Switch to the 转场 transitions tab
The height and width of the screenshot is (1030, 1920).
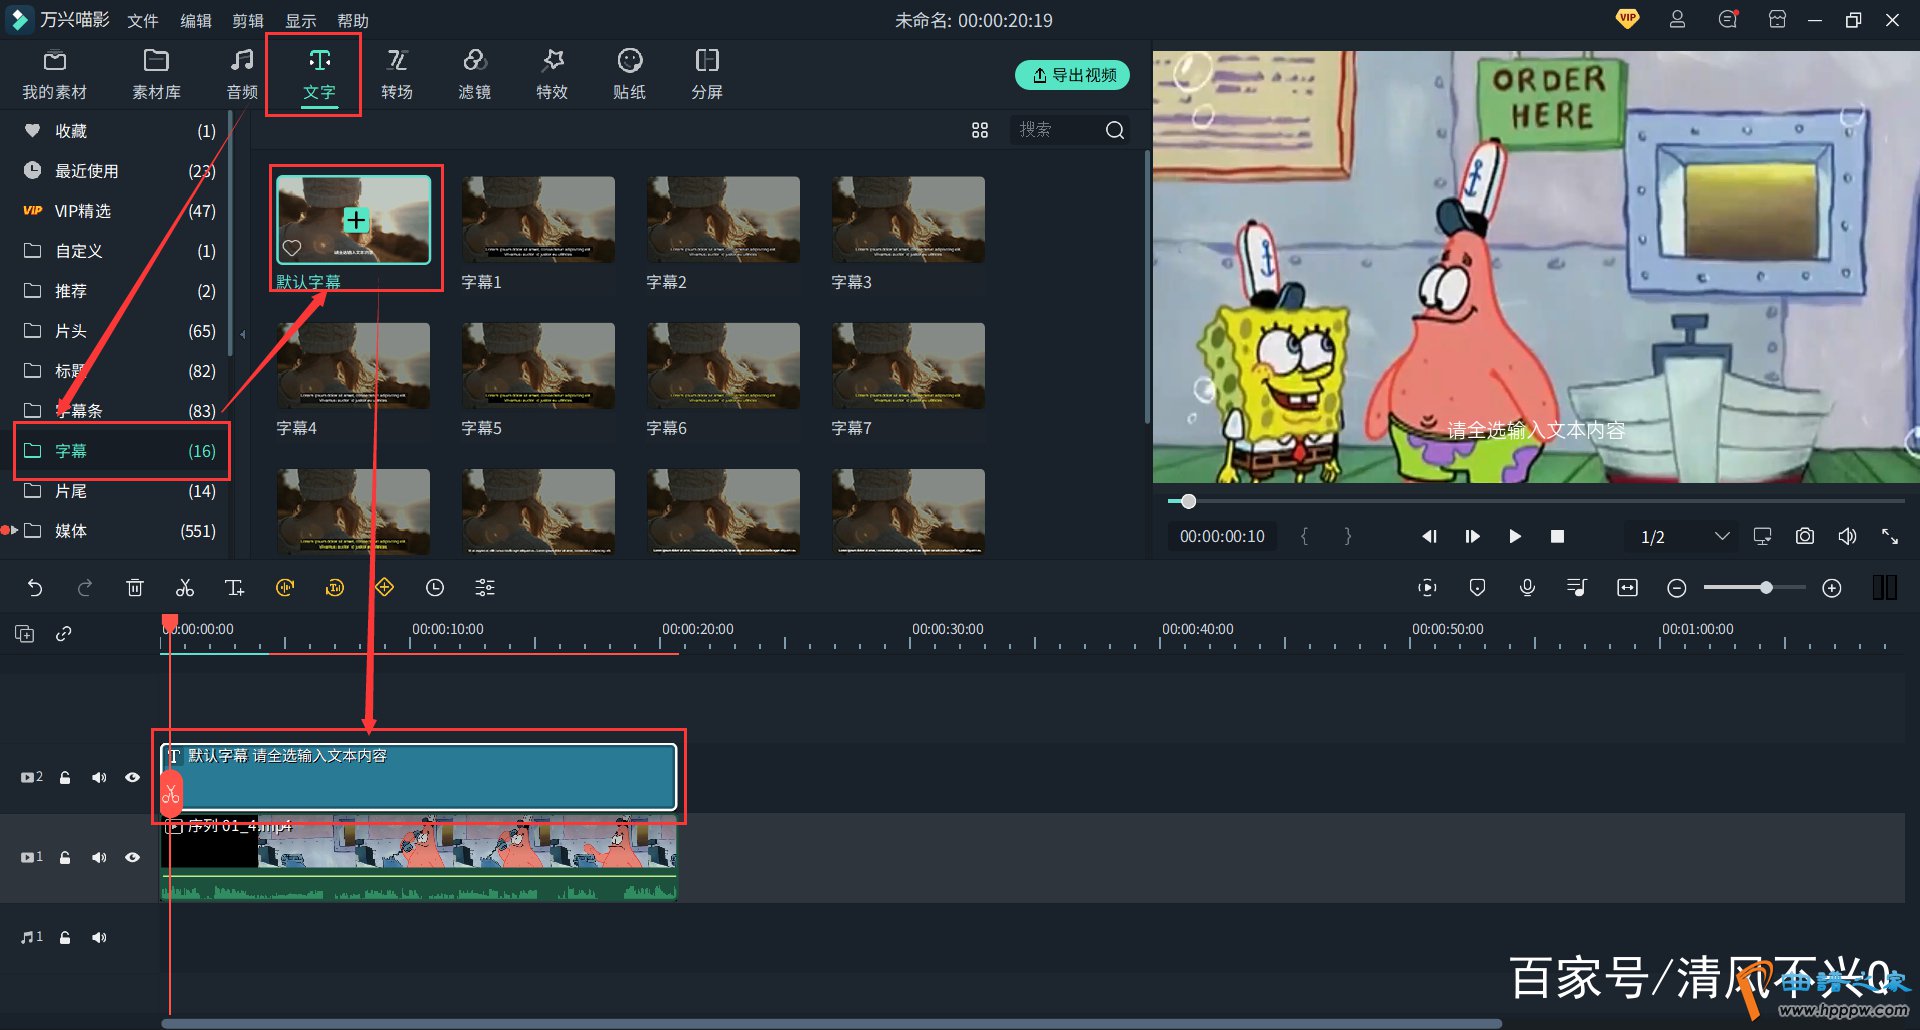tap(397, 75)
